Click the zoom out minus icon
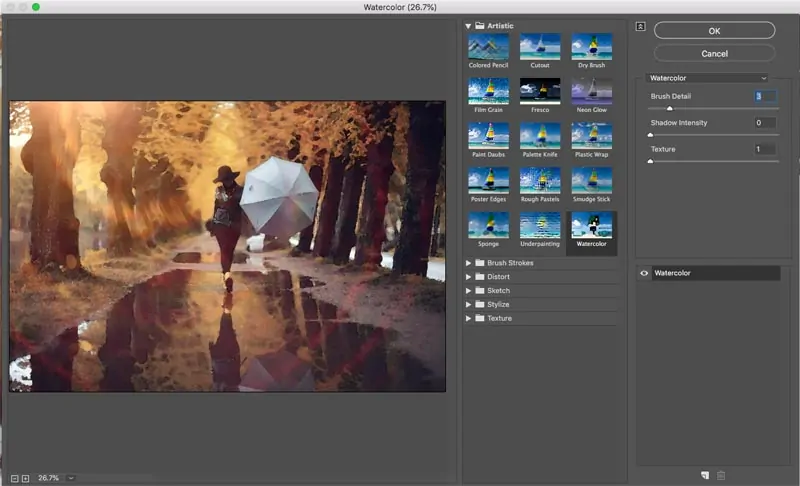Viewport: 800px width, 486px height. point(14,478)
